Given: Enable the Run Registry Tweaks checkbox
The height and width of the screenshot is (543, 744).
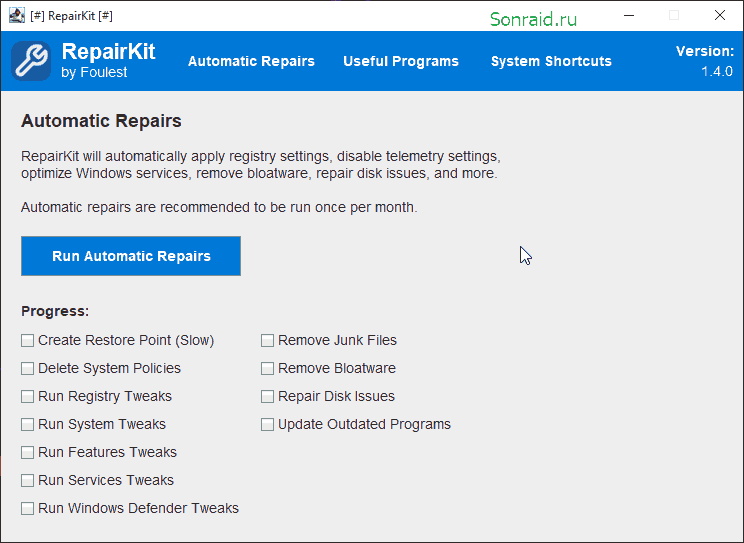Looking at the screenshot, I should pos(28,396).
